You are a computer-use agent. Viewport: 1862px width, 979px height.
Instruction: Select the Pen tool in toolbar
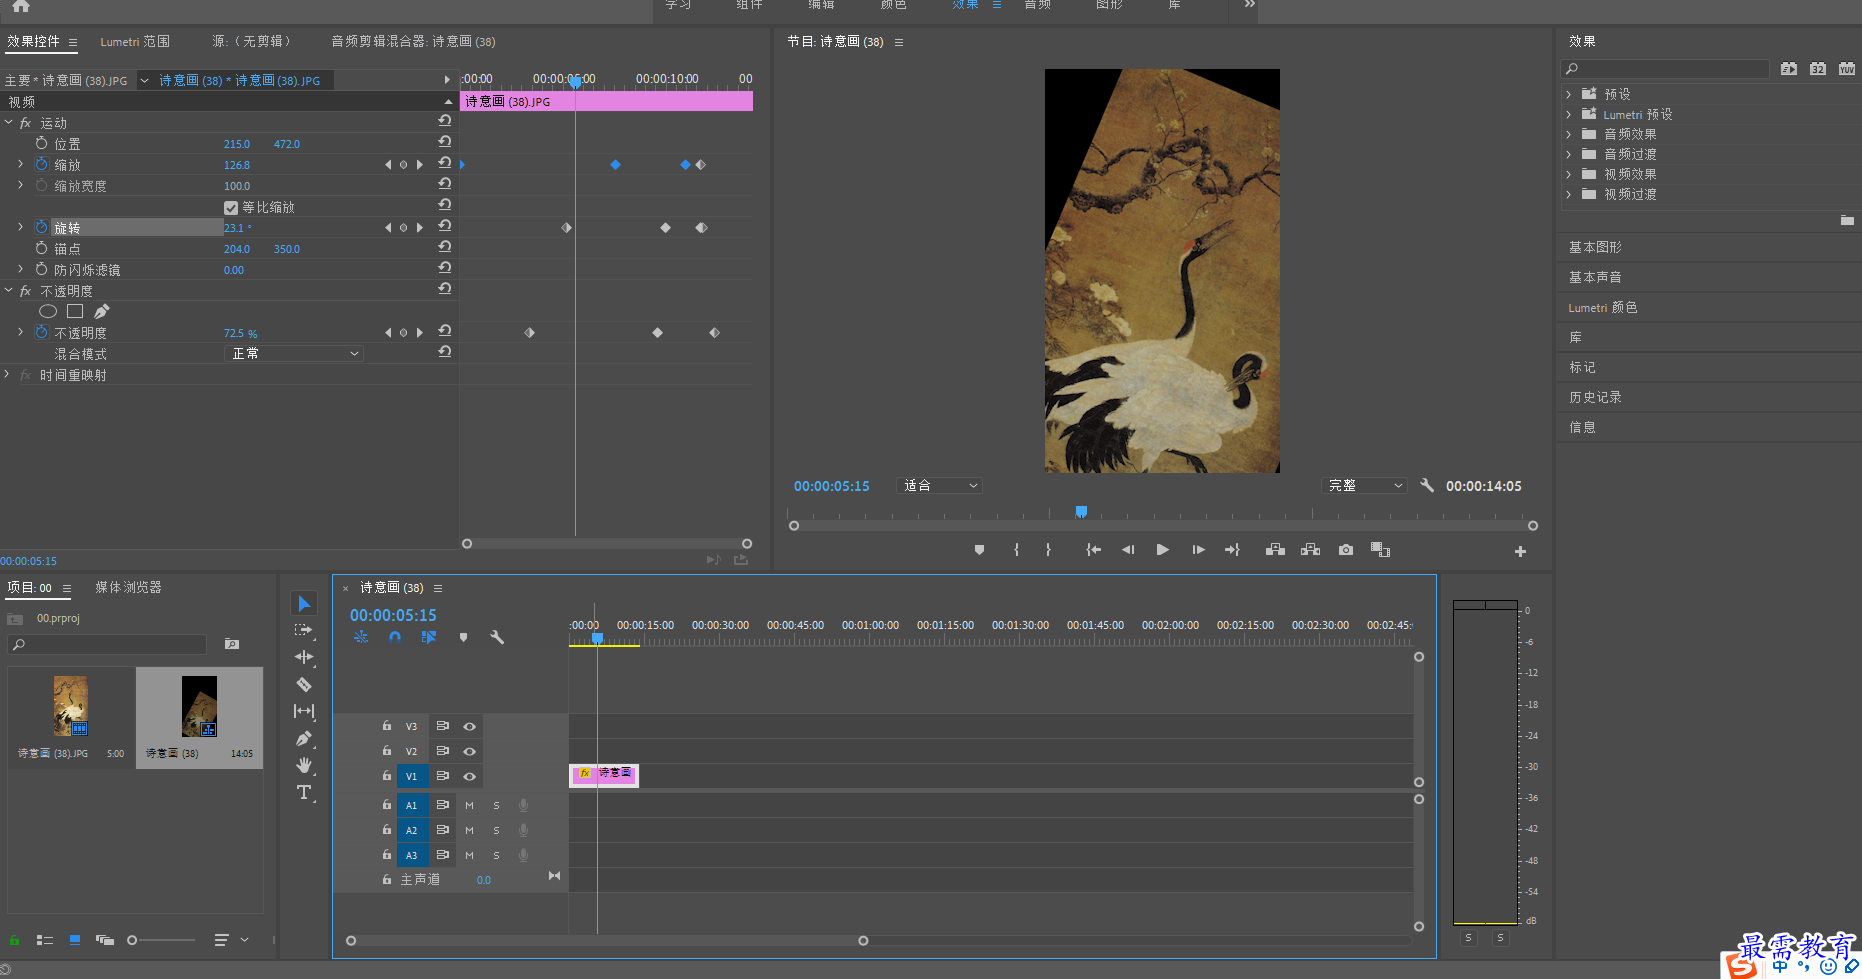304,738
